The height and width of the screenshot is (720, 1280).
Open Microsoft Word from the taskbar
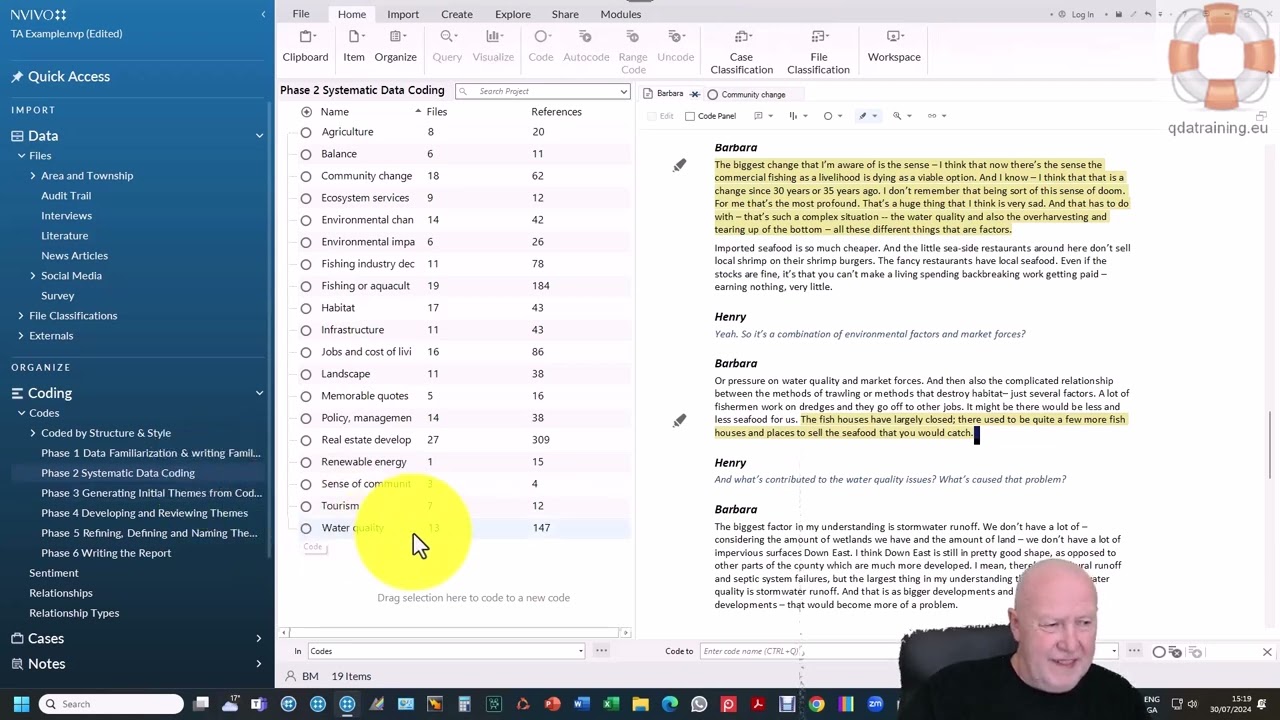(582, 704)
